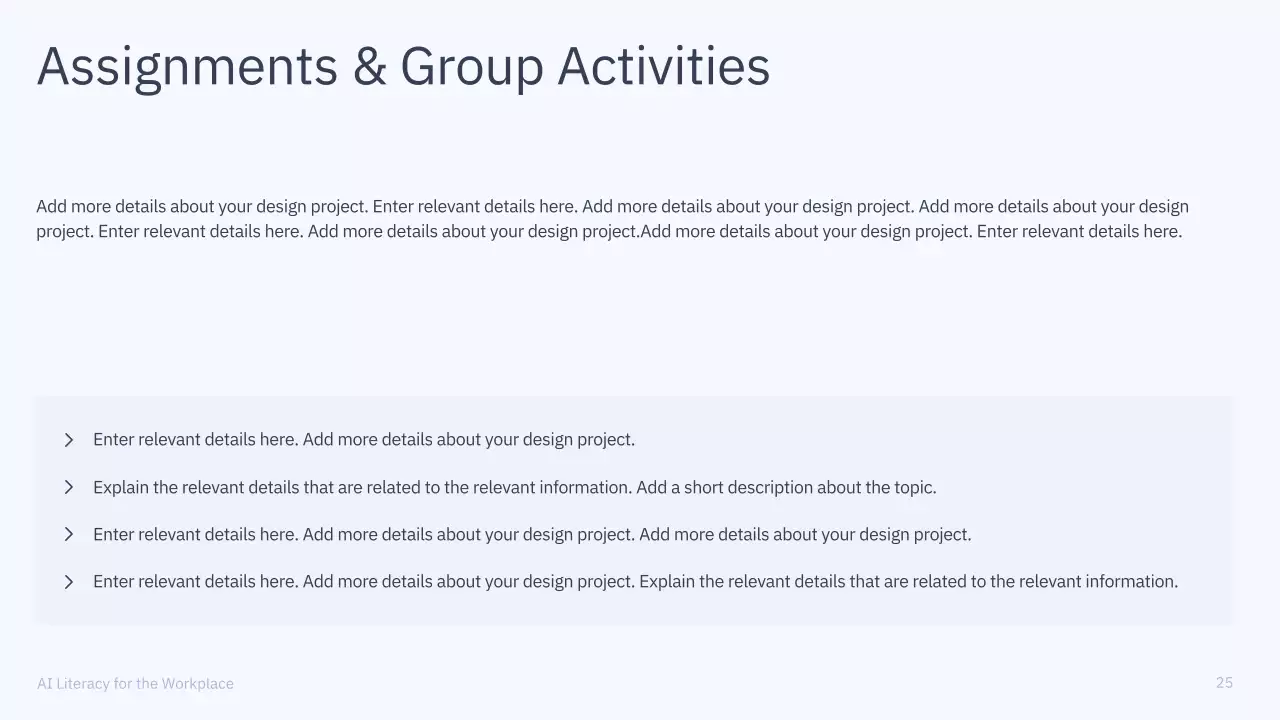Click the second line of the intro paragraph
This screenshot has height=720, width=1280.
609,232
